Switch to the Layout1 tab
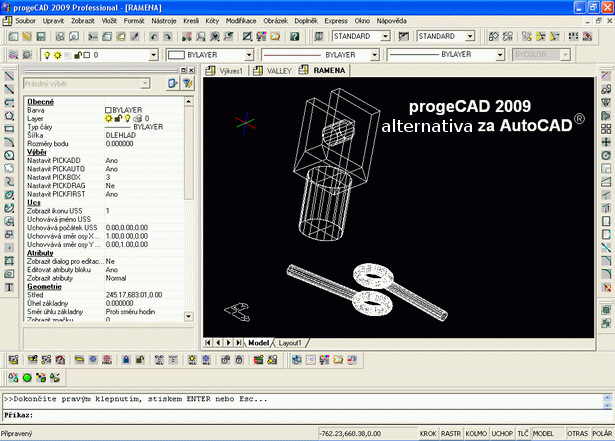Screen dimensions: 615x441 click(289, 342)
